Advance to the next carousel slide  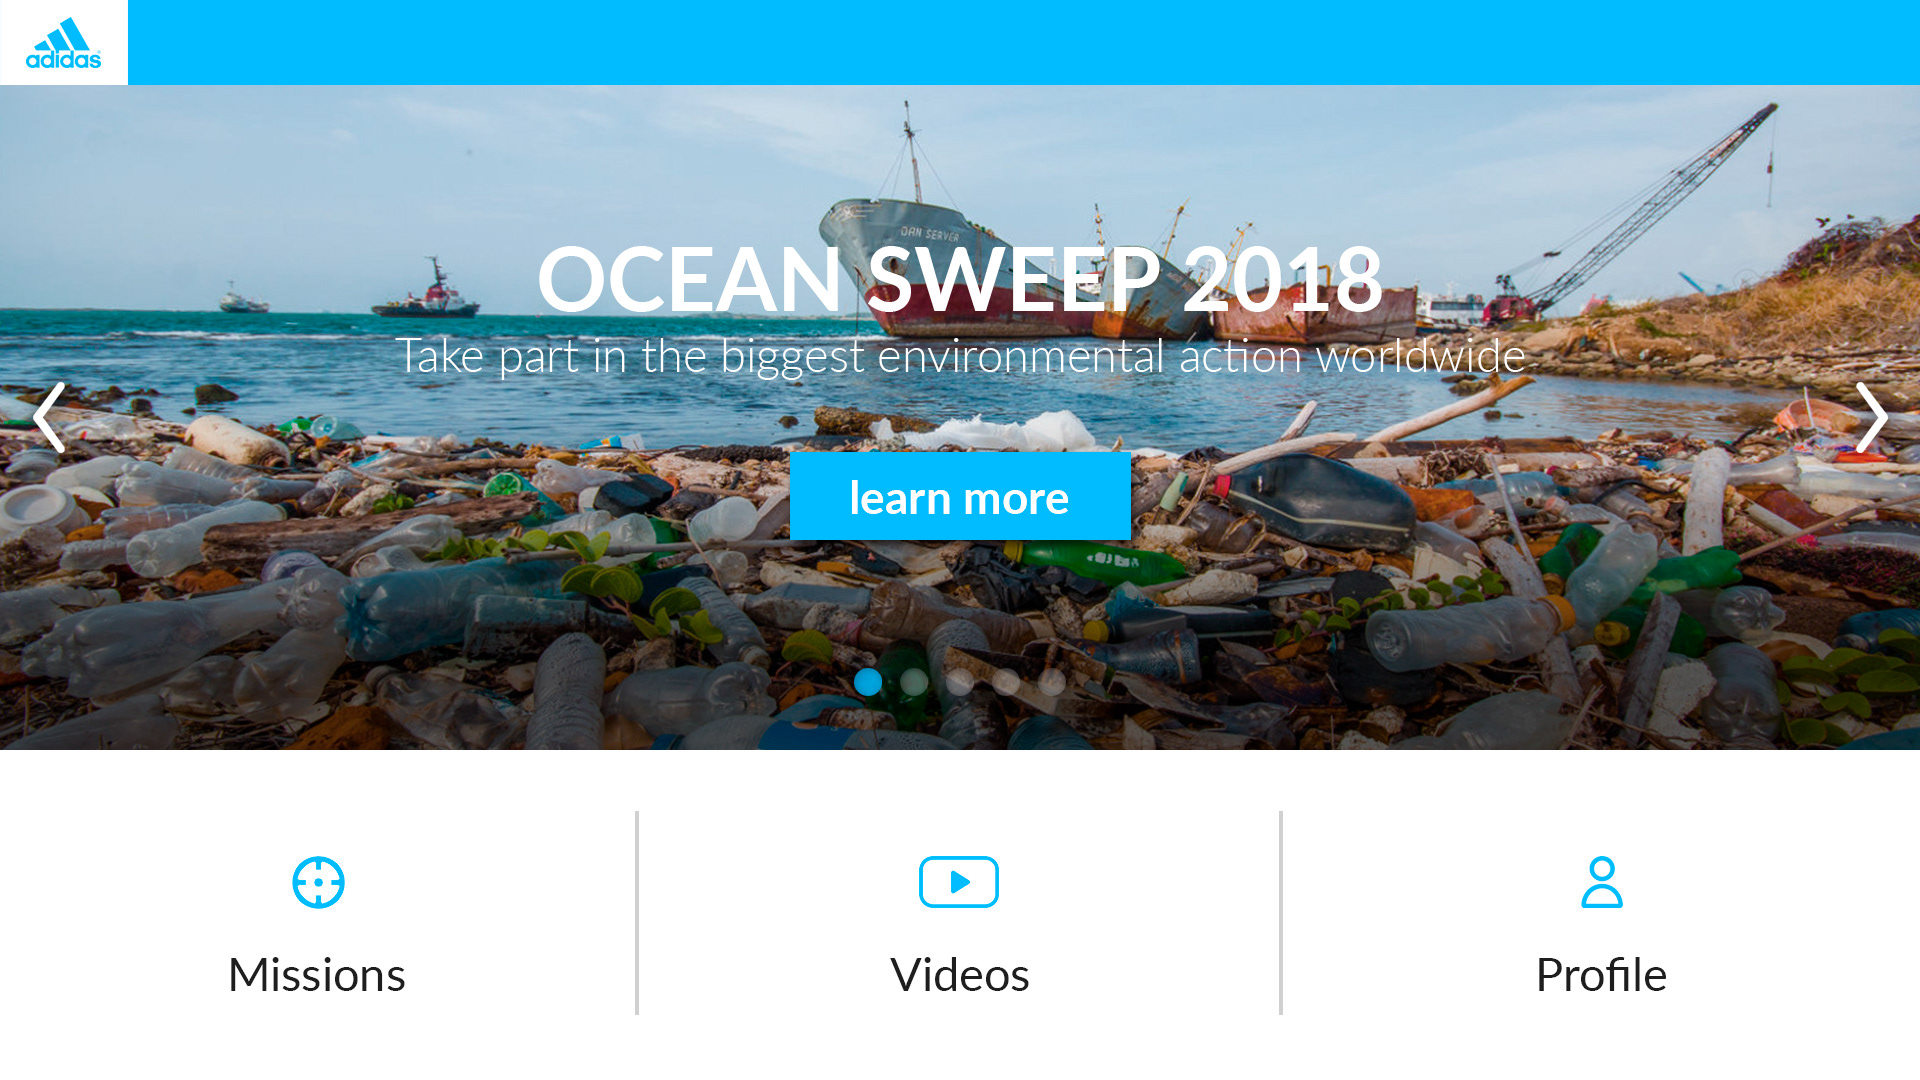pyautogui.click(x=1871, y=417)
